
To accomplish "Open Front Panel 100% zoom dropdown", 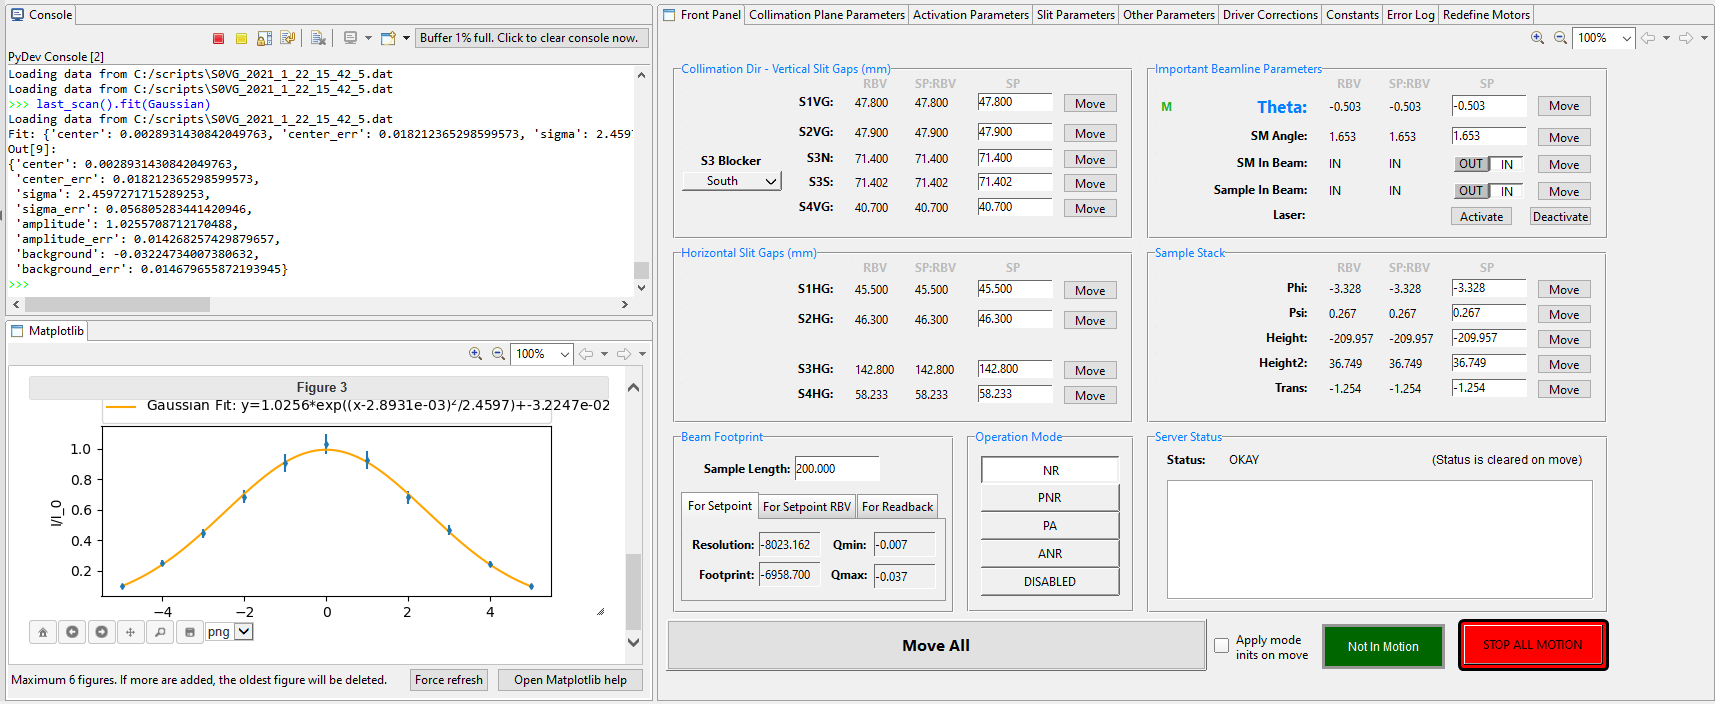I will (x=1604, y=38).
